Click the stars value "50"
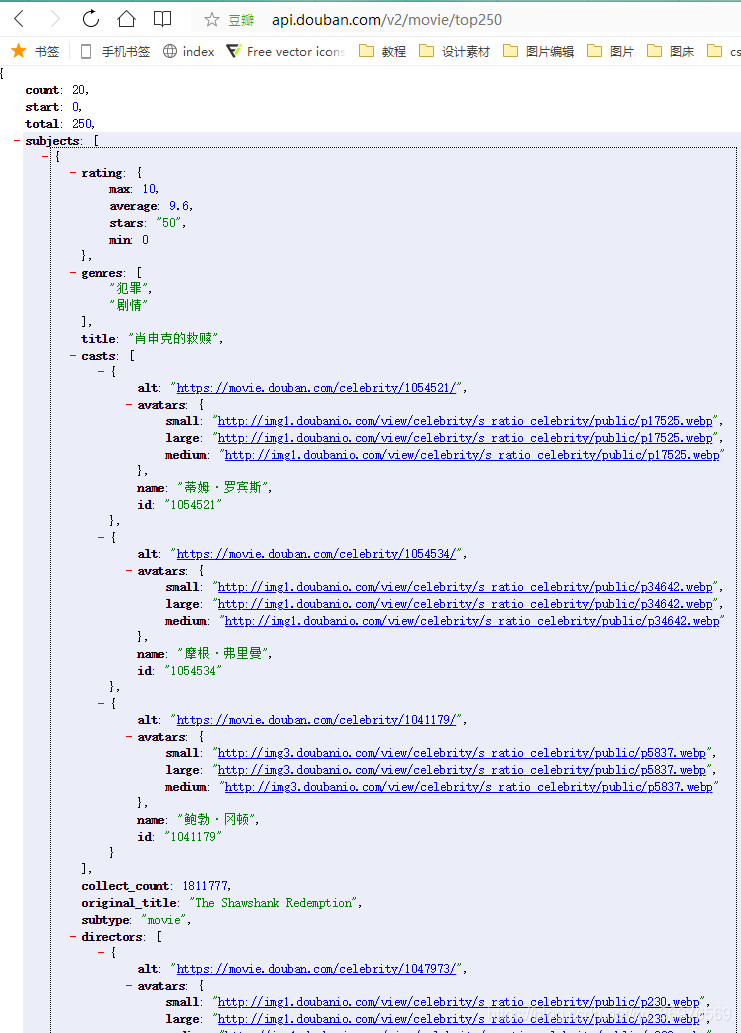 pyautogui.click(x=170, y=223)
